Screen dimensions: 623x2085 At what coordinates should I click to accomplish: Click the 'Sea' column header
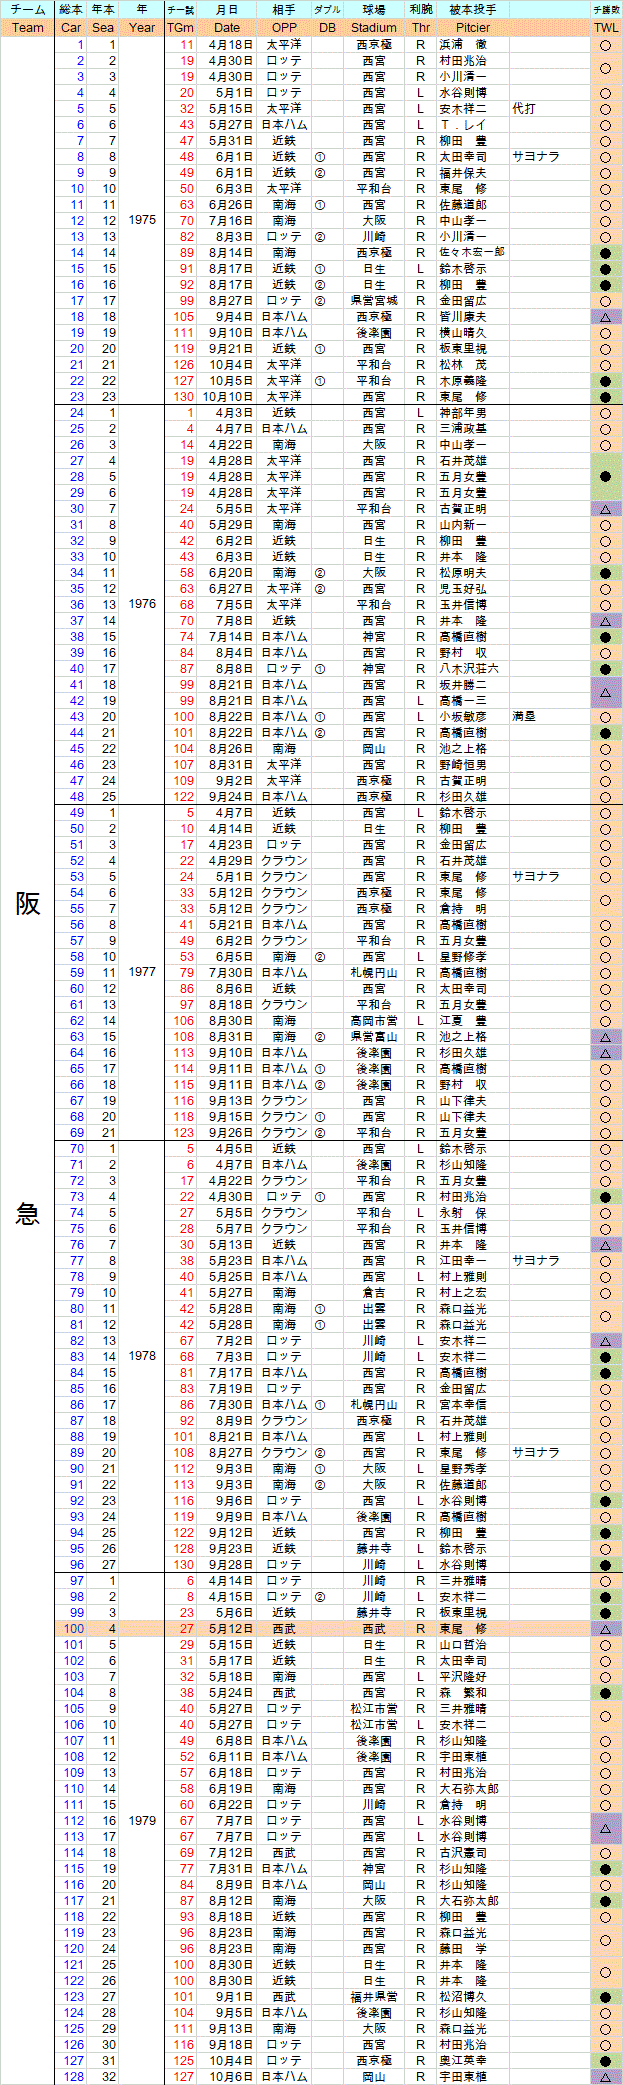point(103,28)
